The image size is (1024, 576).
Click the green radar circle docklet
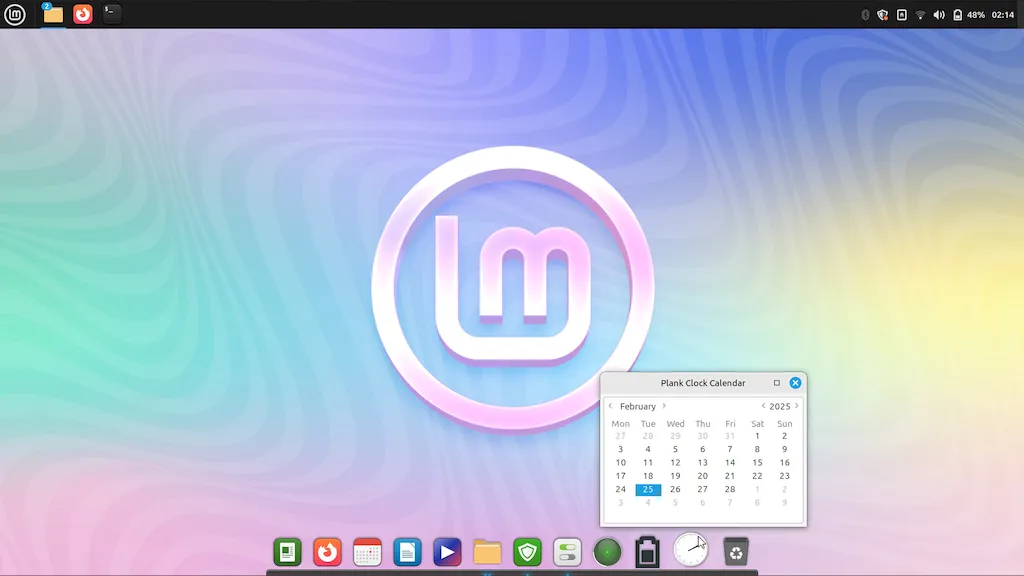click(607, 552)
